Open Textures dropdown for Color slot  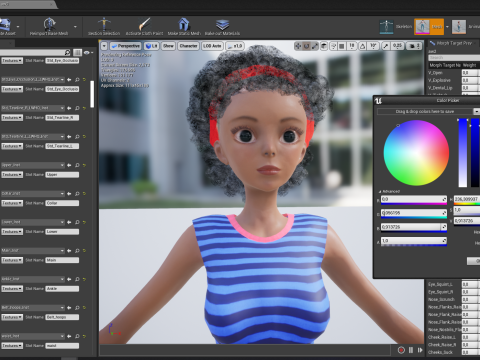12,203
